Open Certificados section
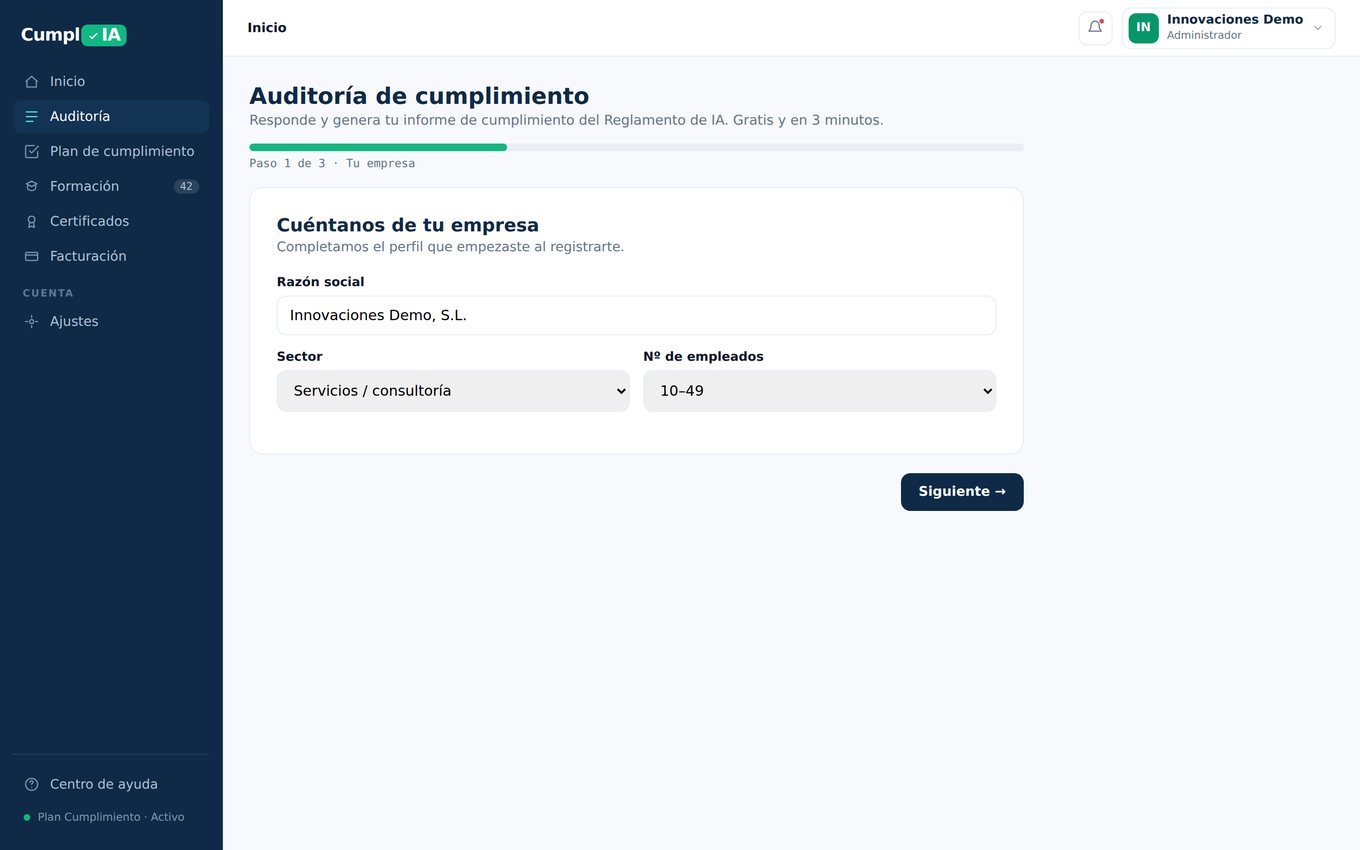This screenshot has width=1360, height=850. 111,222
